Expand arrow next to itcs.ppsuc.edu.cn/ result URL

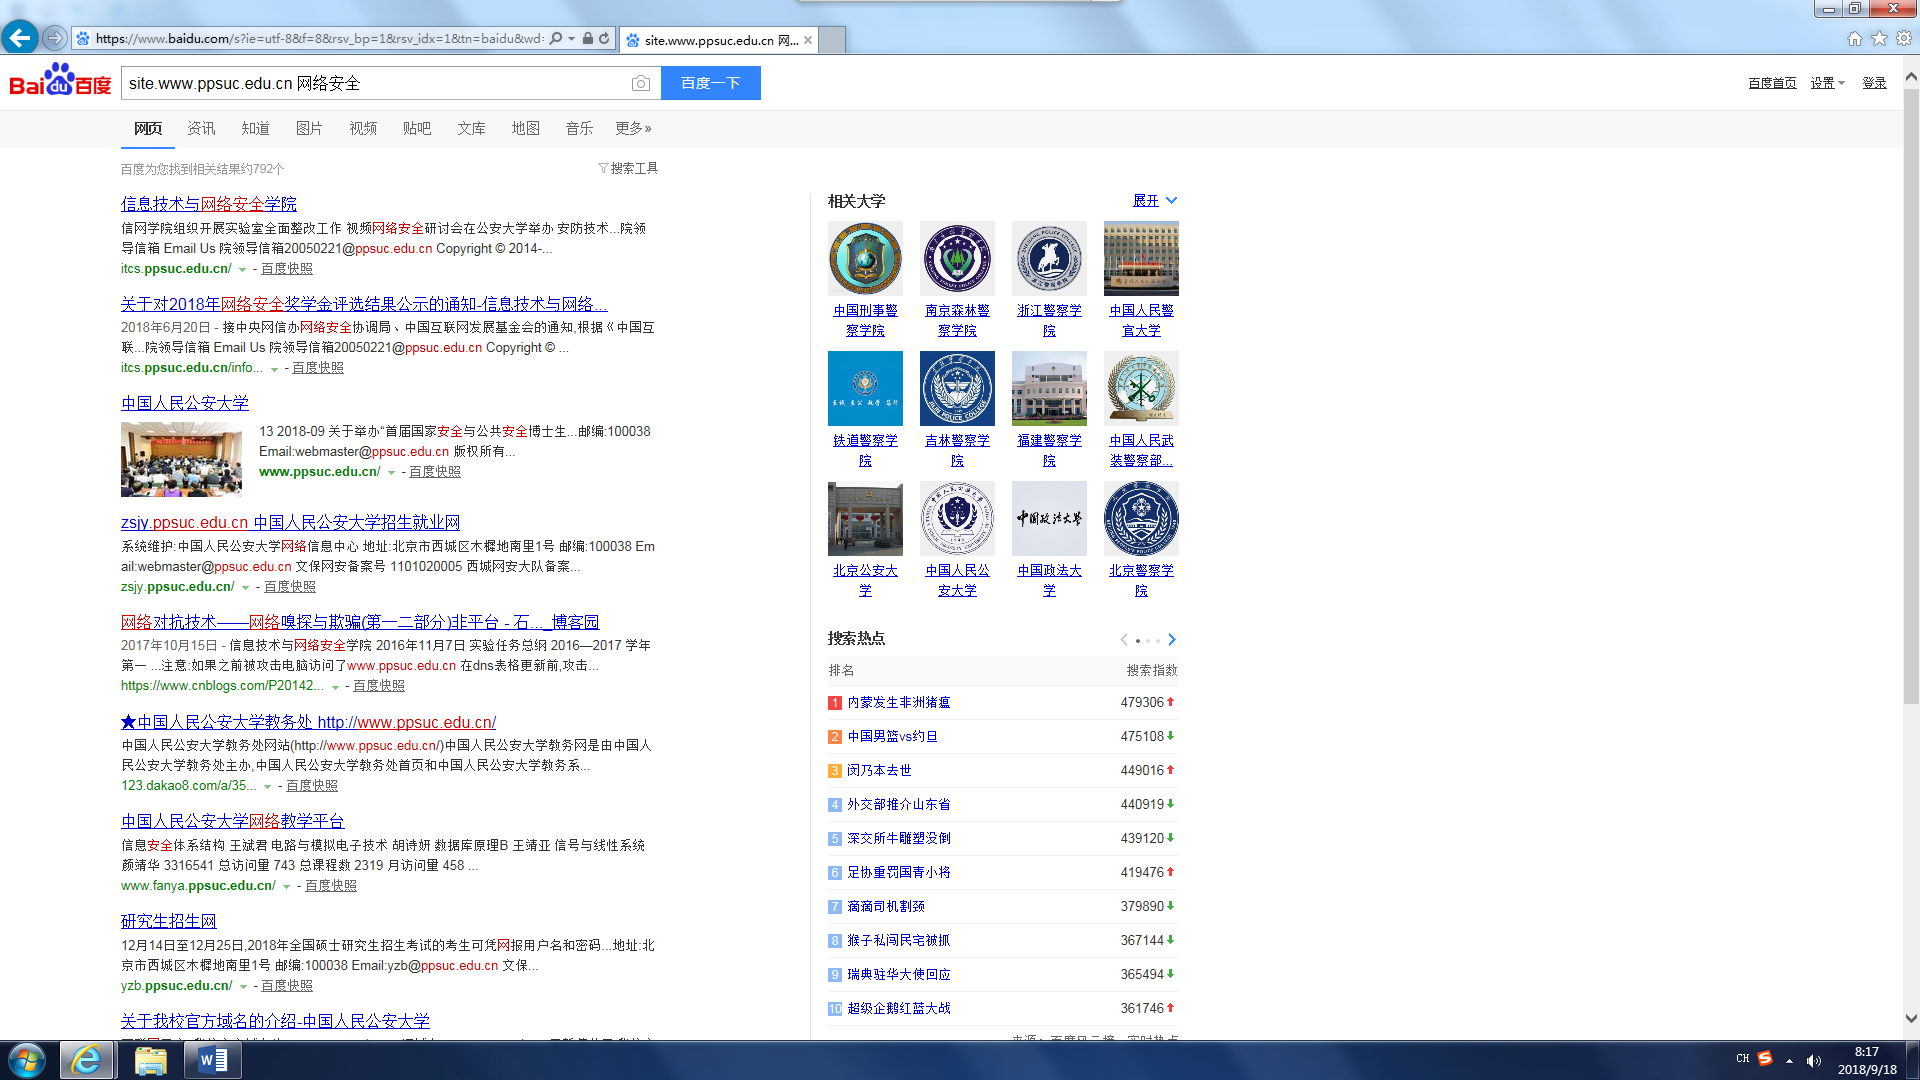242,270
